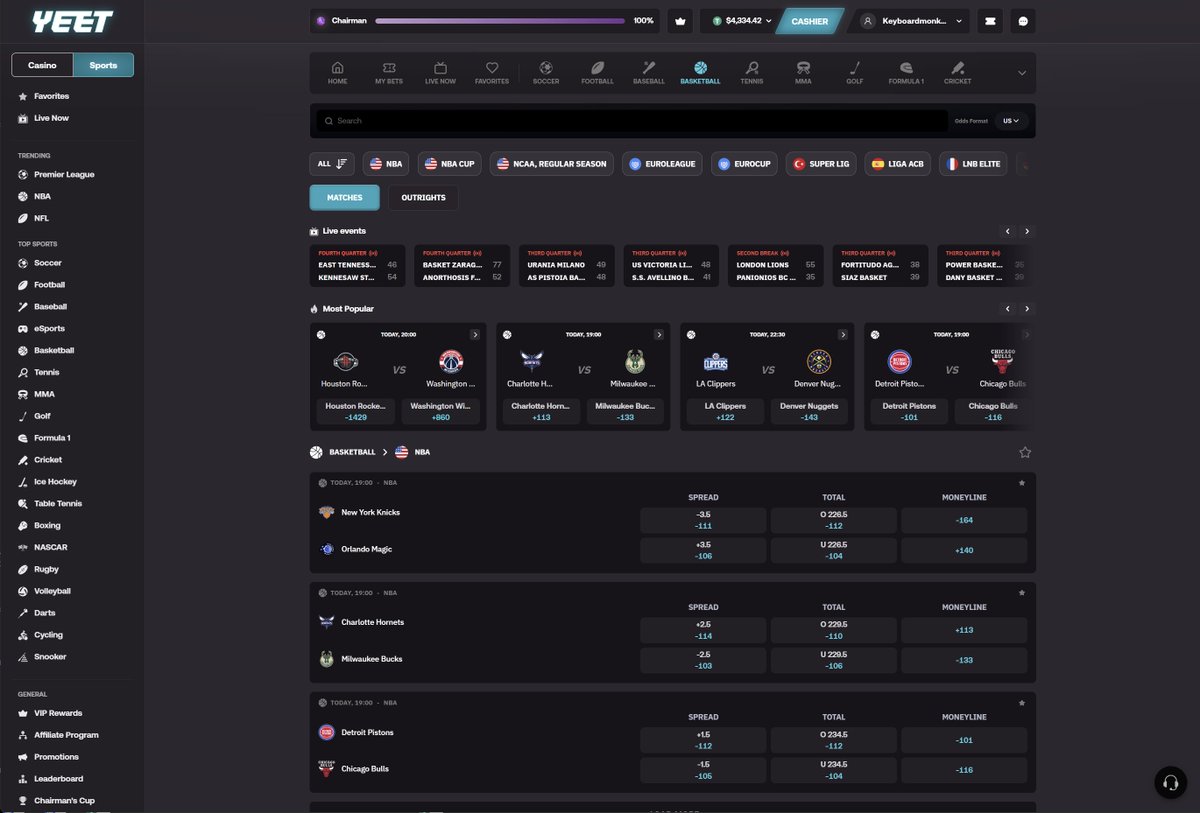The height and width of the screenshot is (813, 1200).
Task: Open the Cashier button
Action: coord(809,20)
